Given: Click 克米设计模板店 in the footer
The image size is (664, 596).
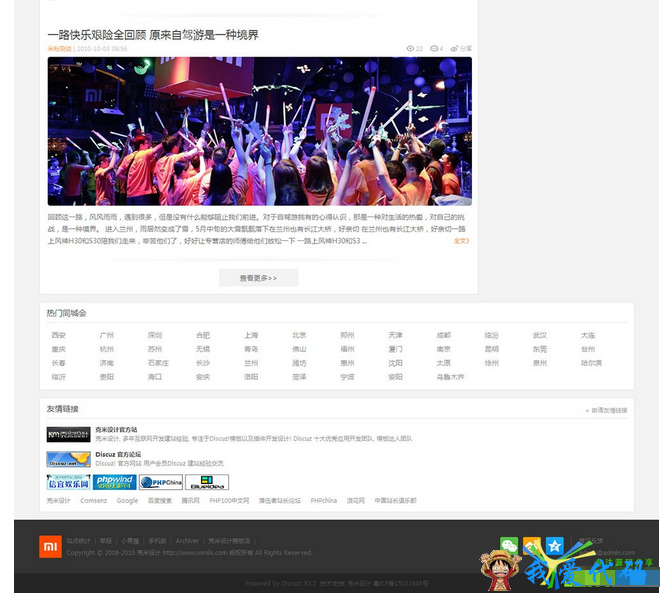Looking at the screenshot, I should click(229, 541).
